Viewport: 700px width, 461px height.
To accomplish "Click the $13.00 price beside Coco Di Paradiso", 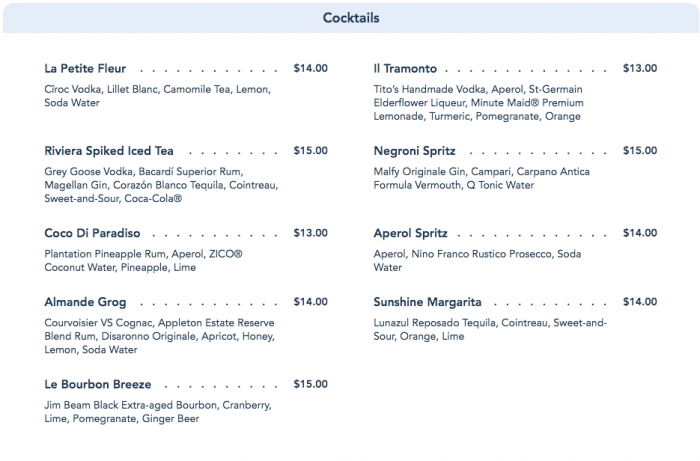I will 310,233.
